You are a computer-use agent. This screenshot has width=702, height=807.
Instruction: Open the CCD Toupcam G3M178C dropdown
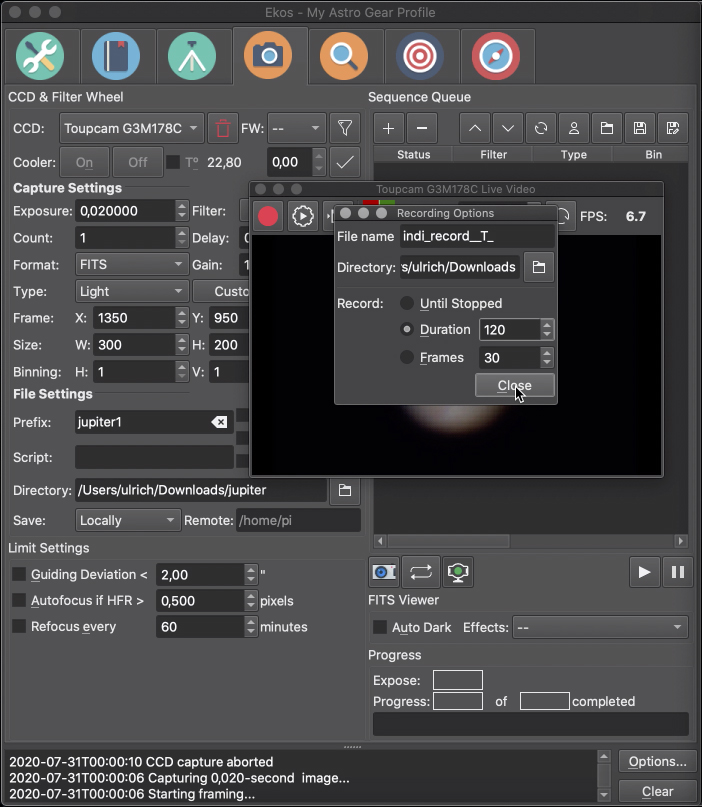point(132,128)
